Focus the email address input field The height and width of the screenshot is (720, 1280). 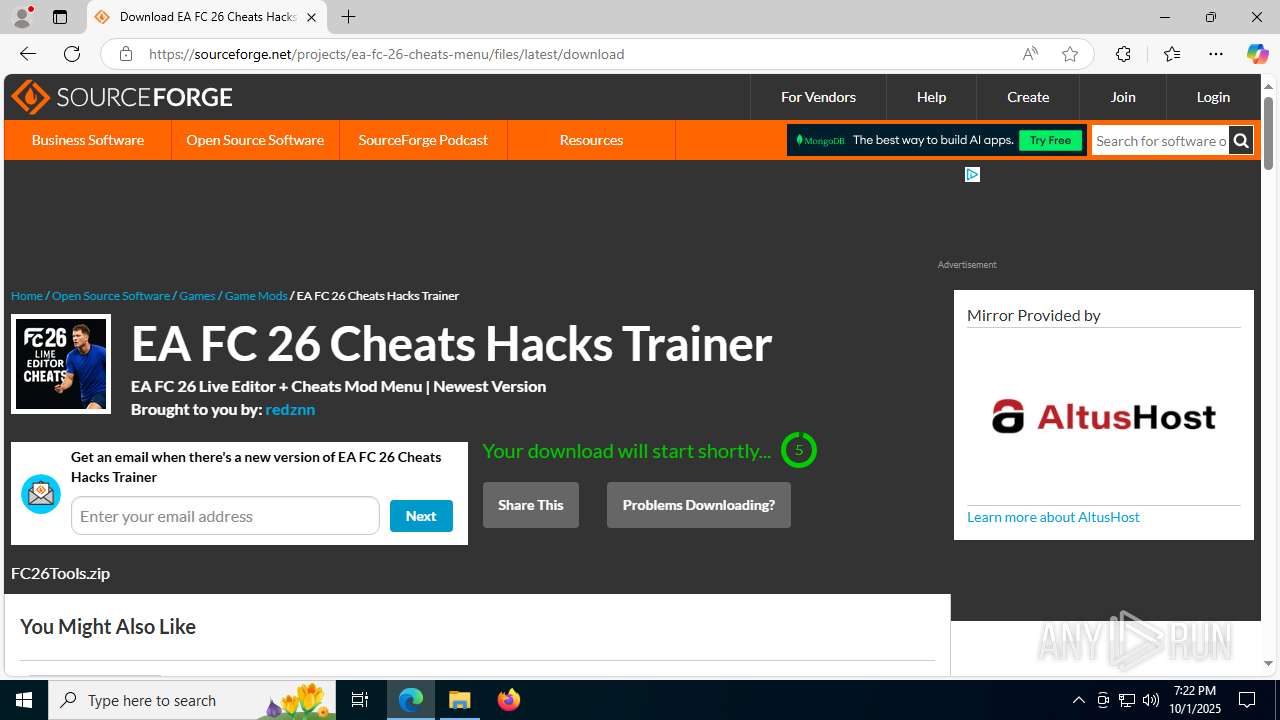pos(225,516)
